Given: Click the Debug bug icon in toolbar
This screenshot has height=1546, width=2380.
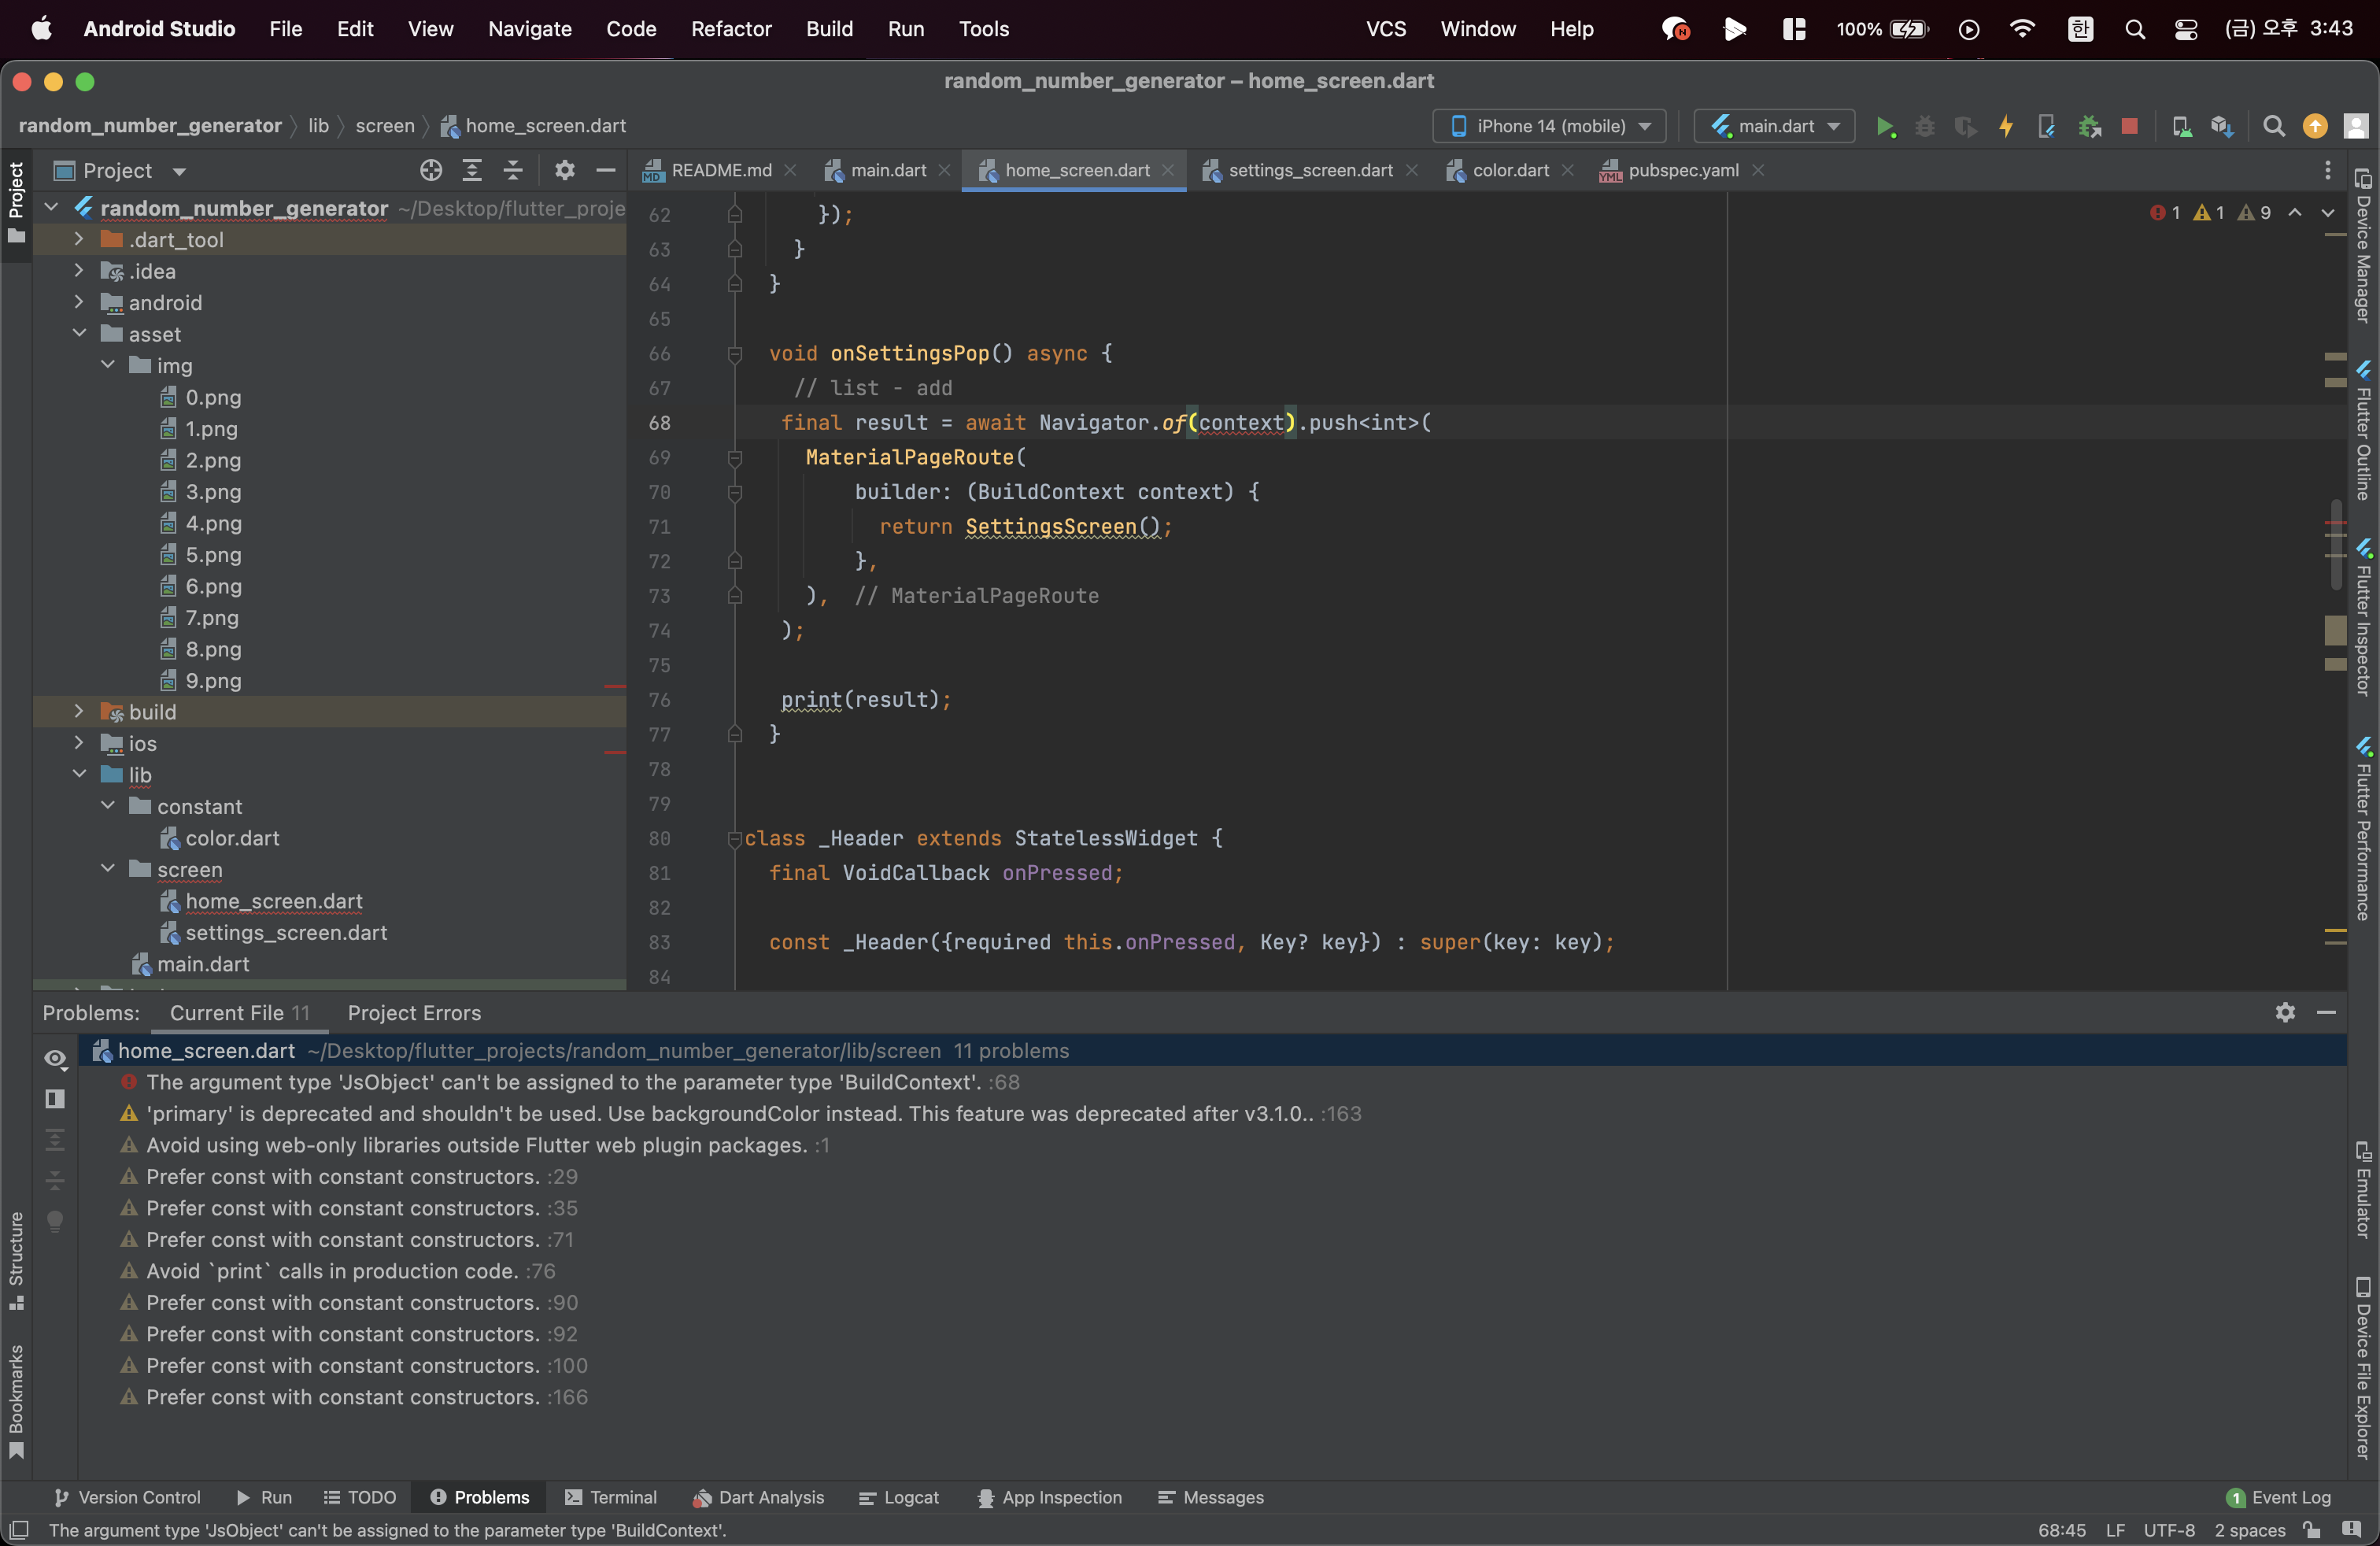Looking at the screenshot, I should click(x=1924, y=126).
